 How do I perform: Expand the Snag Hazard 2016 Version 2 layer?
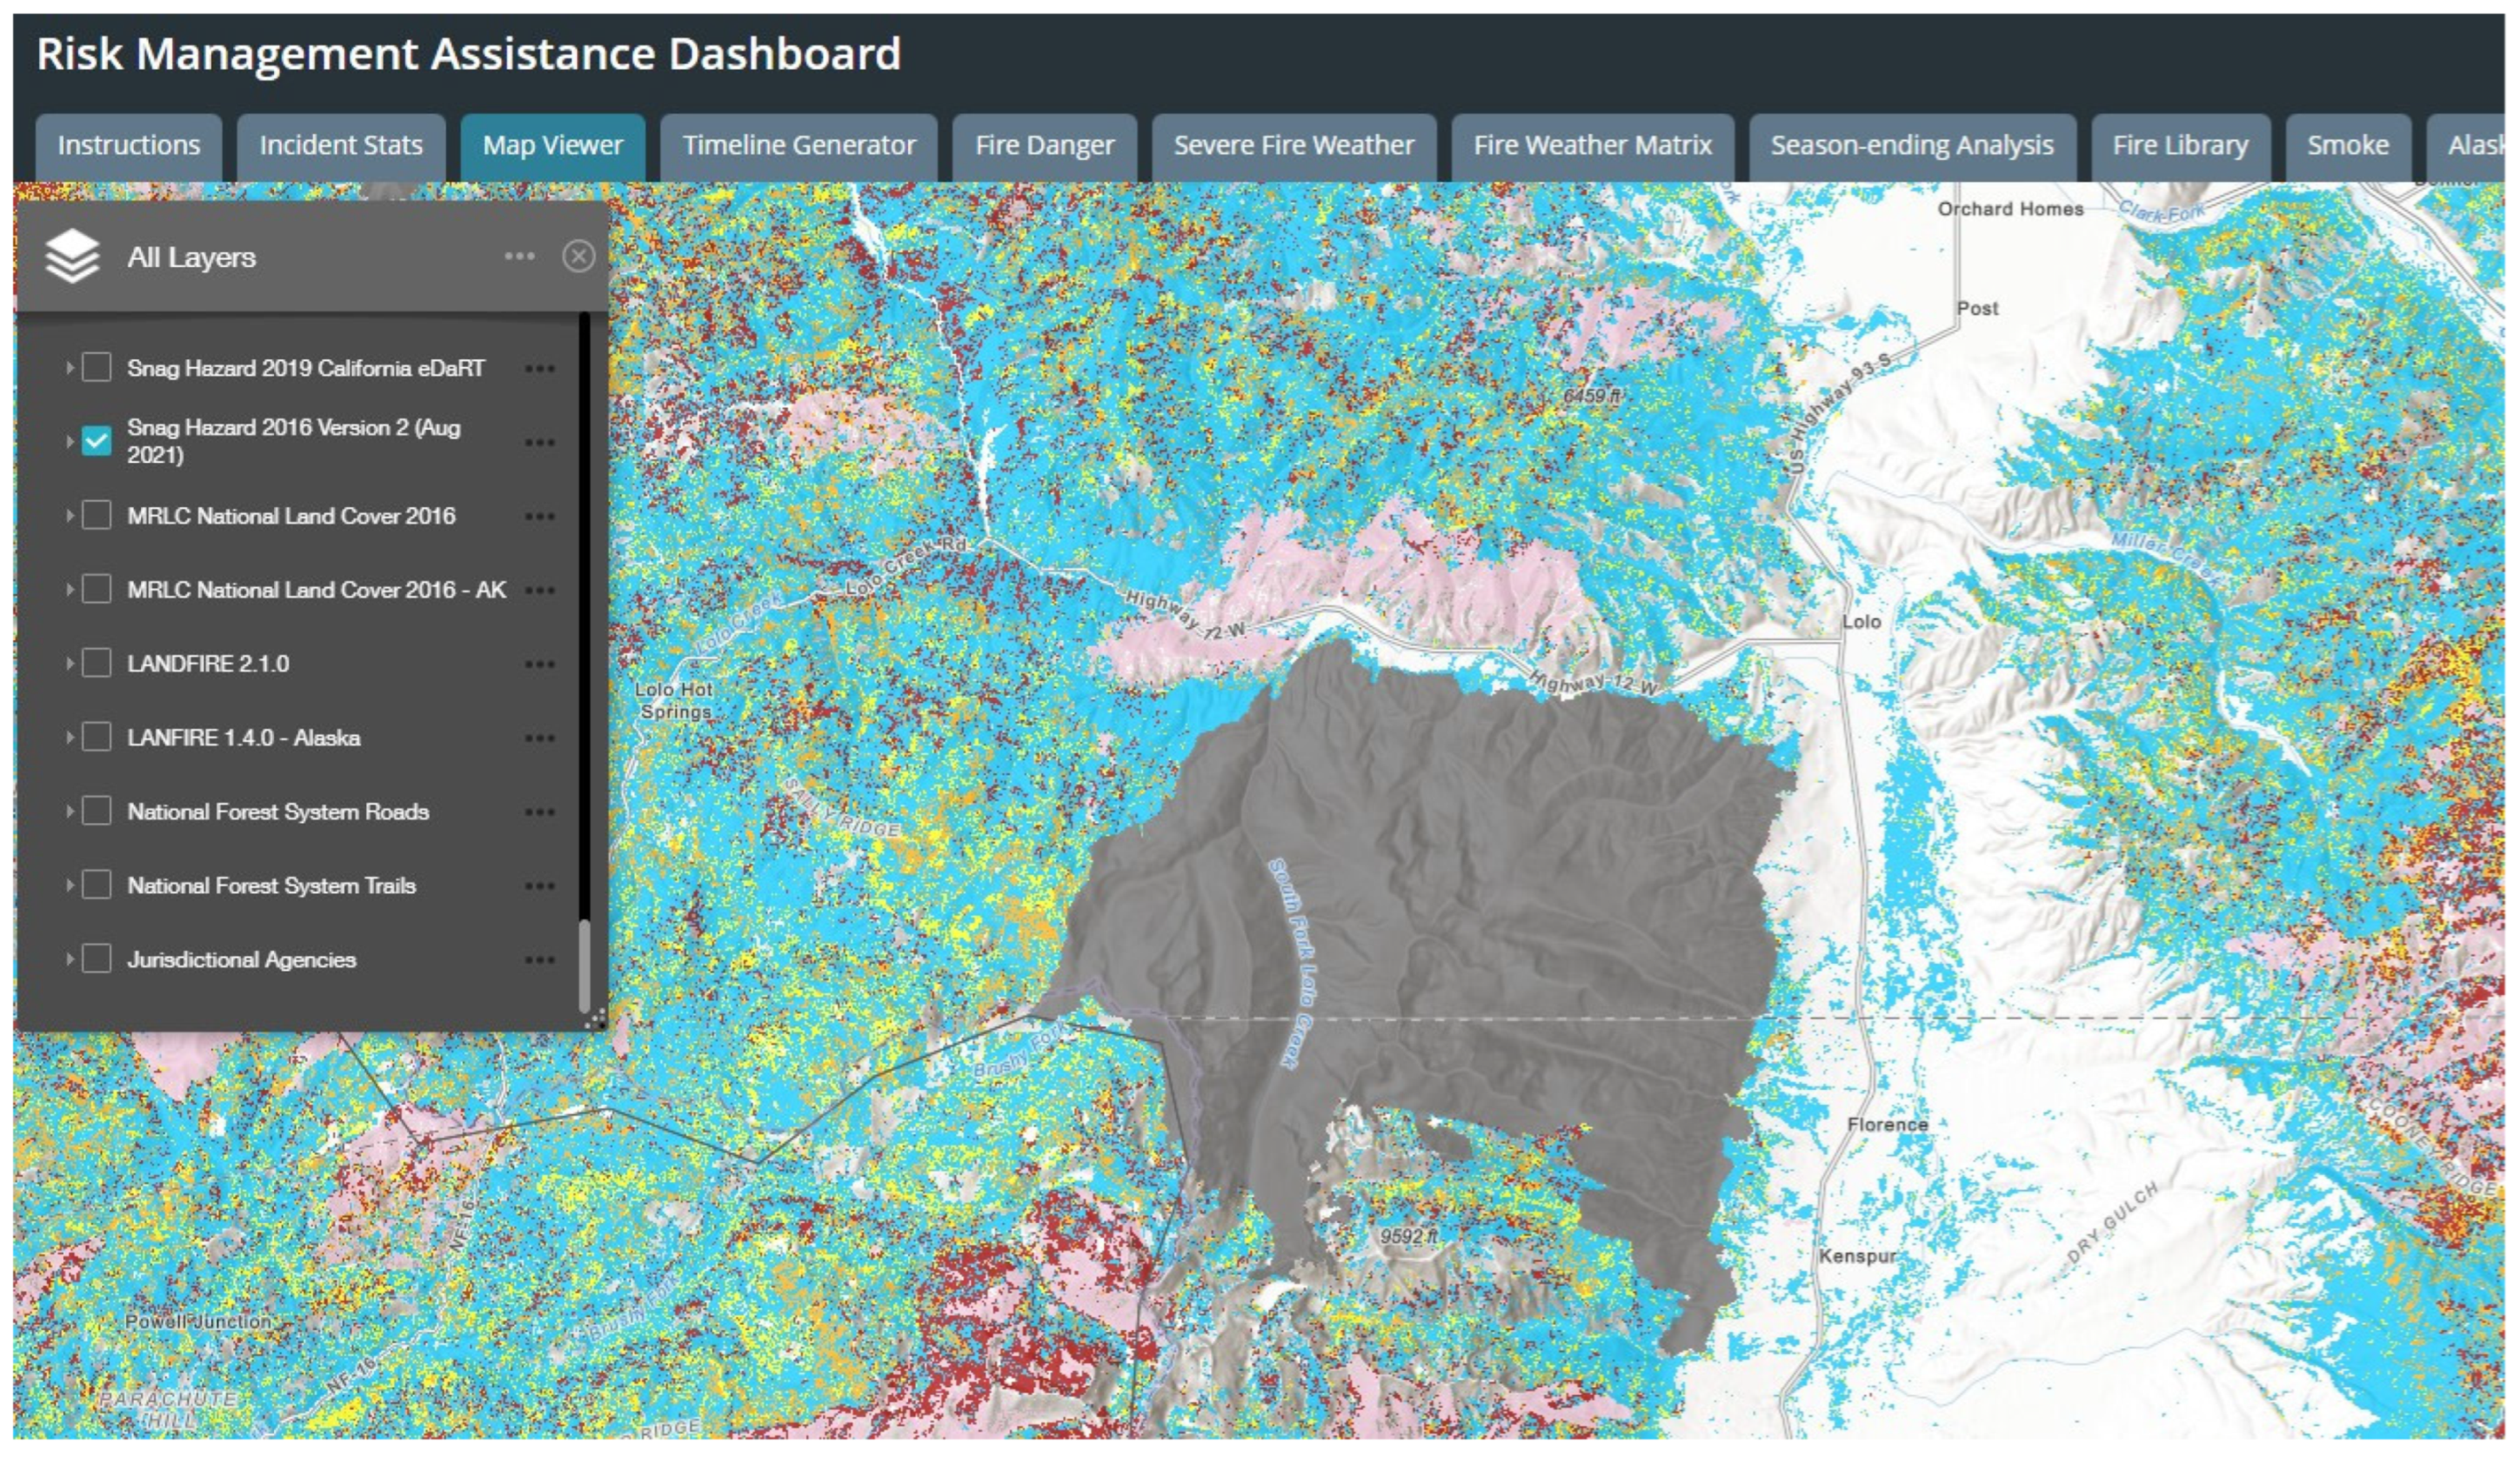coord(69,441)
